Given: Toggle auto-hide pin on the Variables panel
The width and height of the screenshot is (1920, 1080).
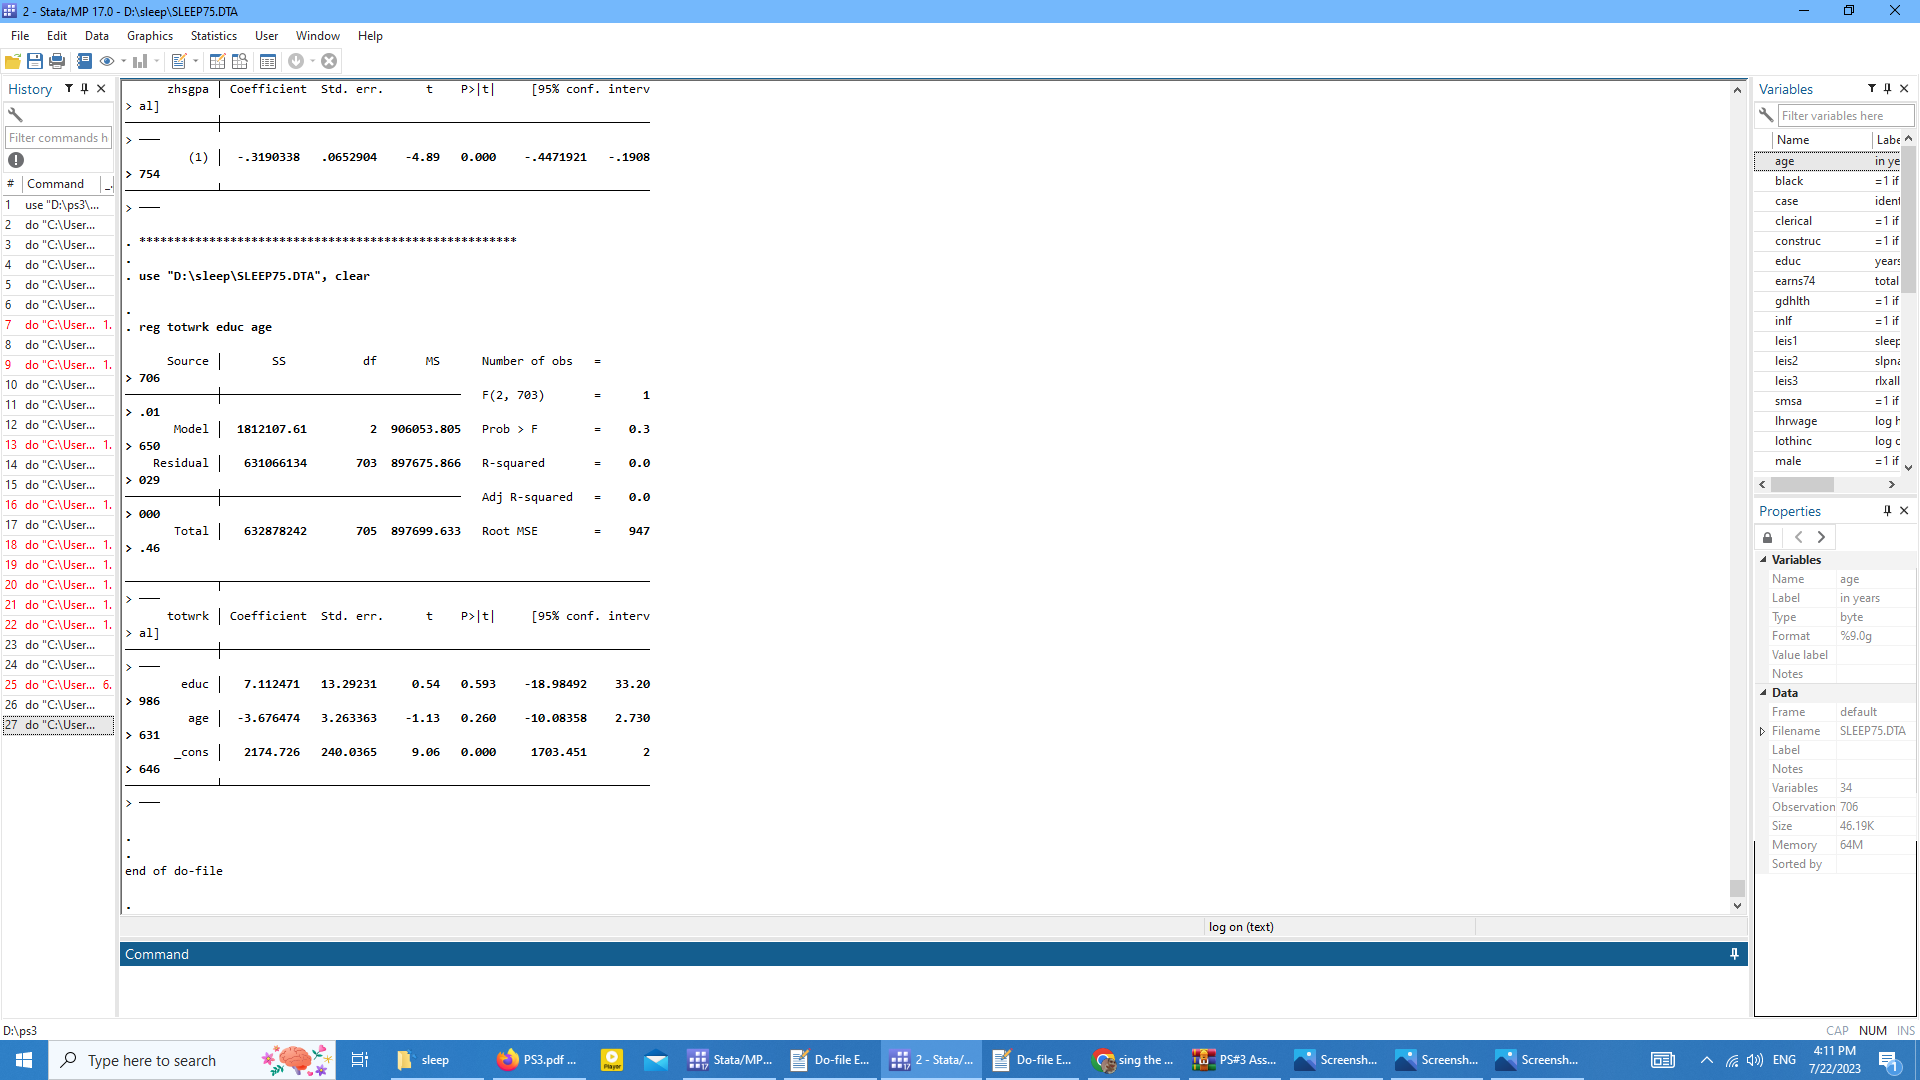Looking at the screenshot, I should (x=1888, y=88).
